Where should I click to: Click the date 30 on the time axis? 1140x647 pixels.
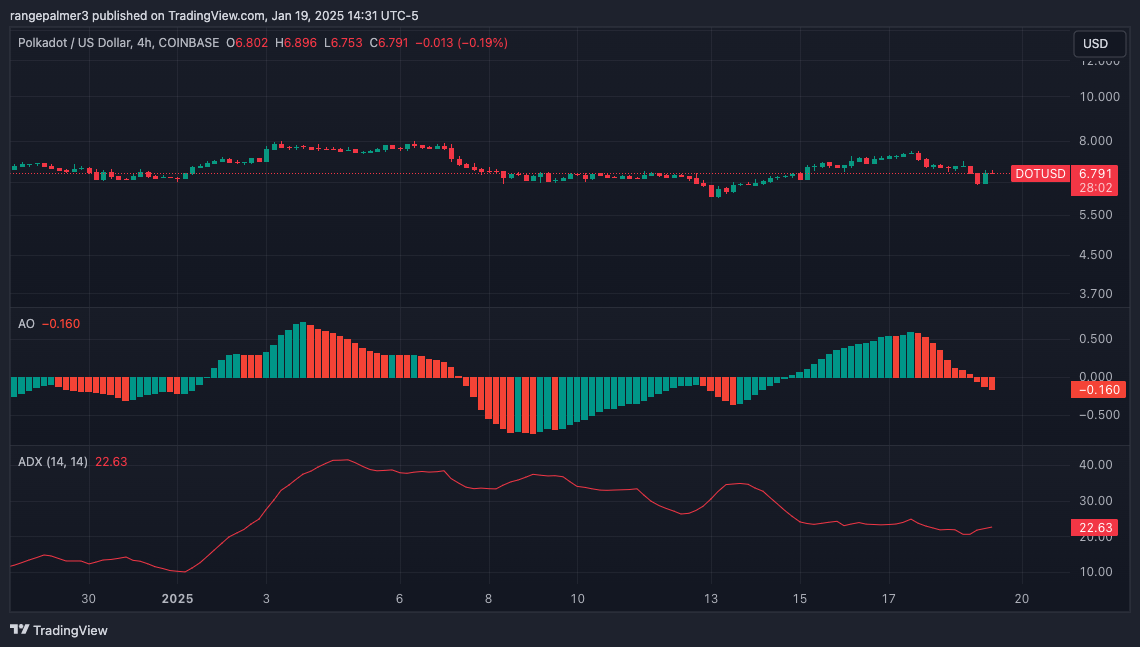click(88, 599)
